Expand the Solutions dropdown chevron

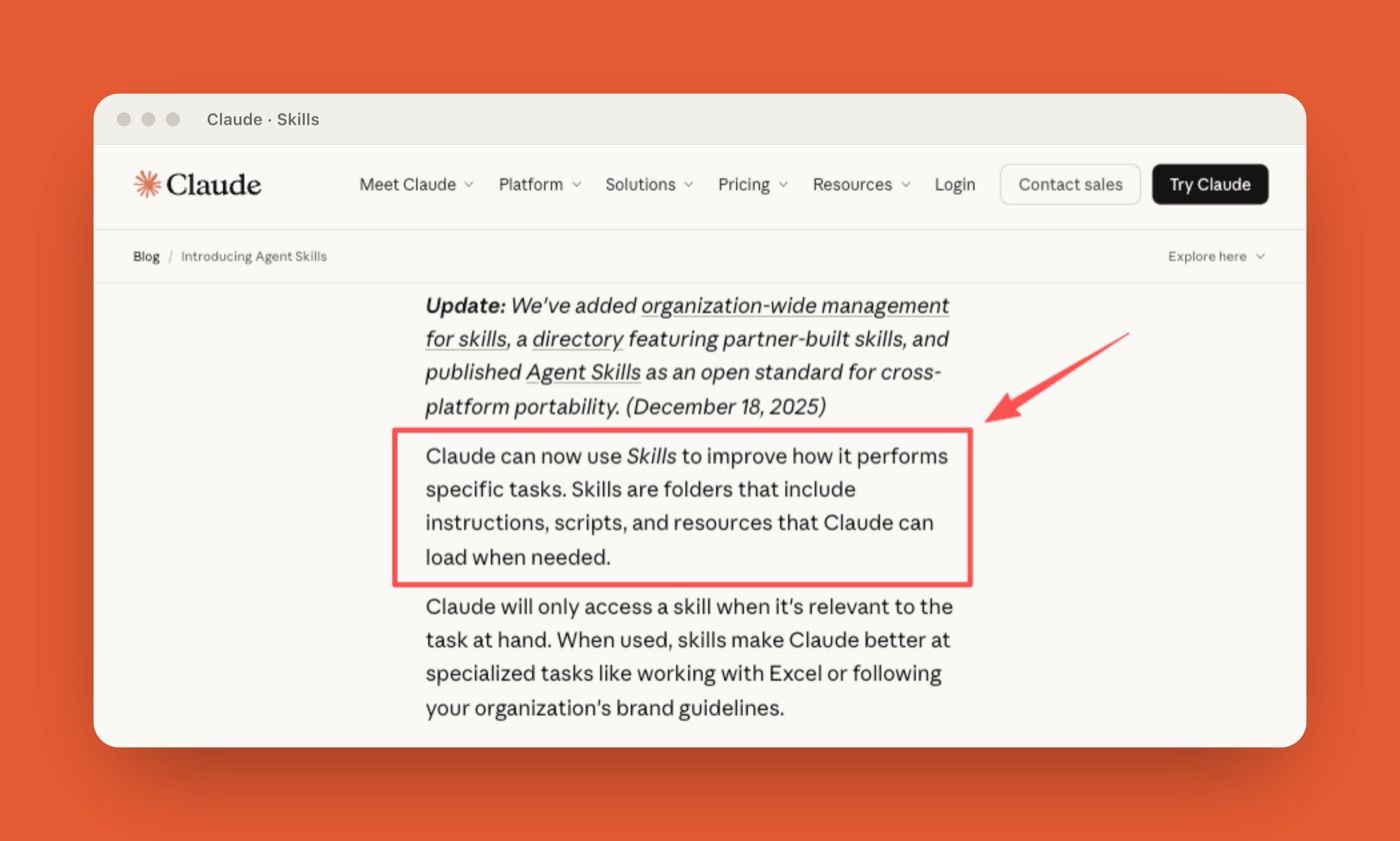tap(688, 185)
